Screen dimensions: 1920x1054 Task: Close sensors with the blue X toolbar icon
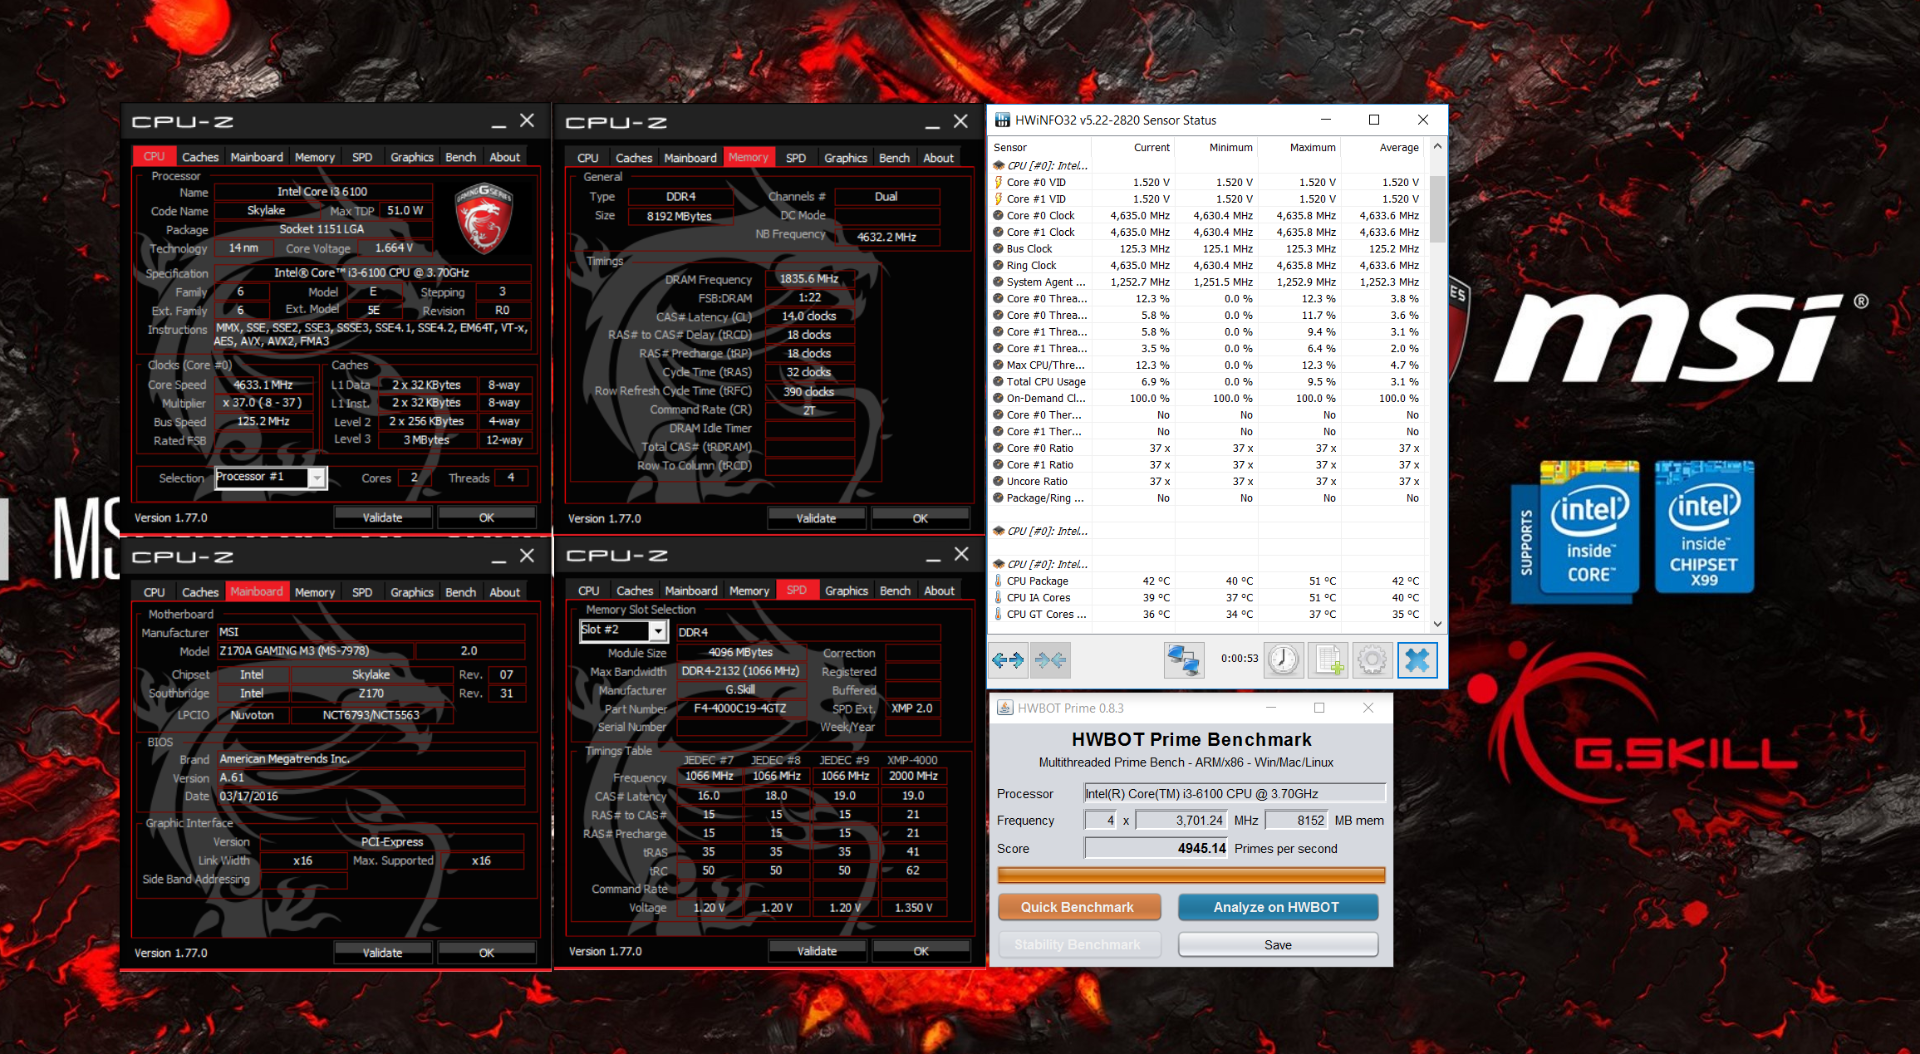(x=1417, y=660)
